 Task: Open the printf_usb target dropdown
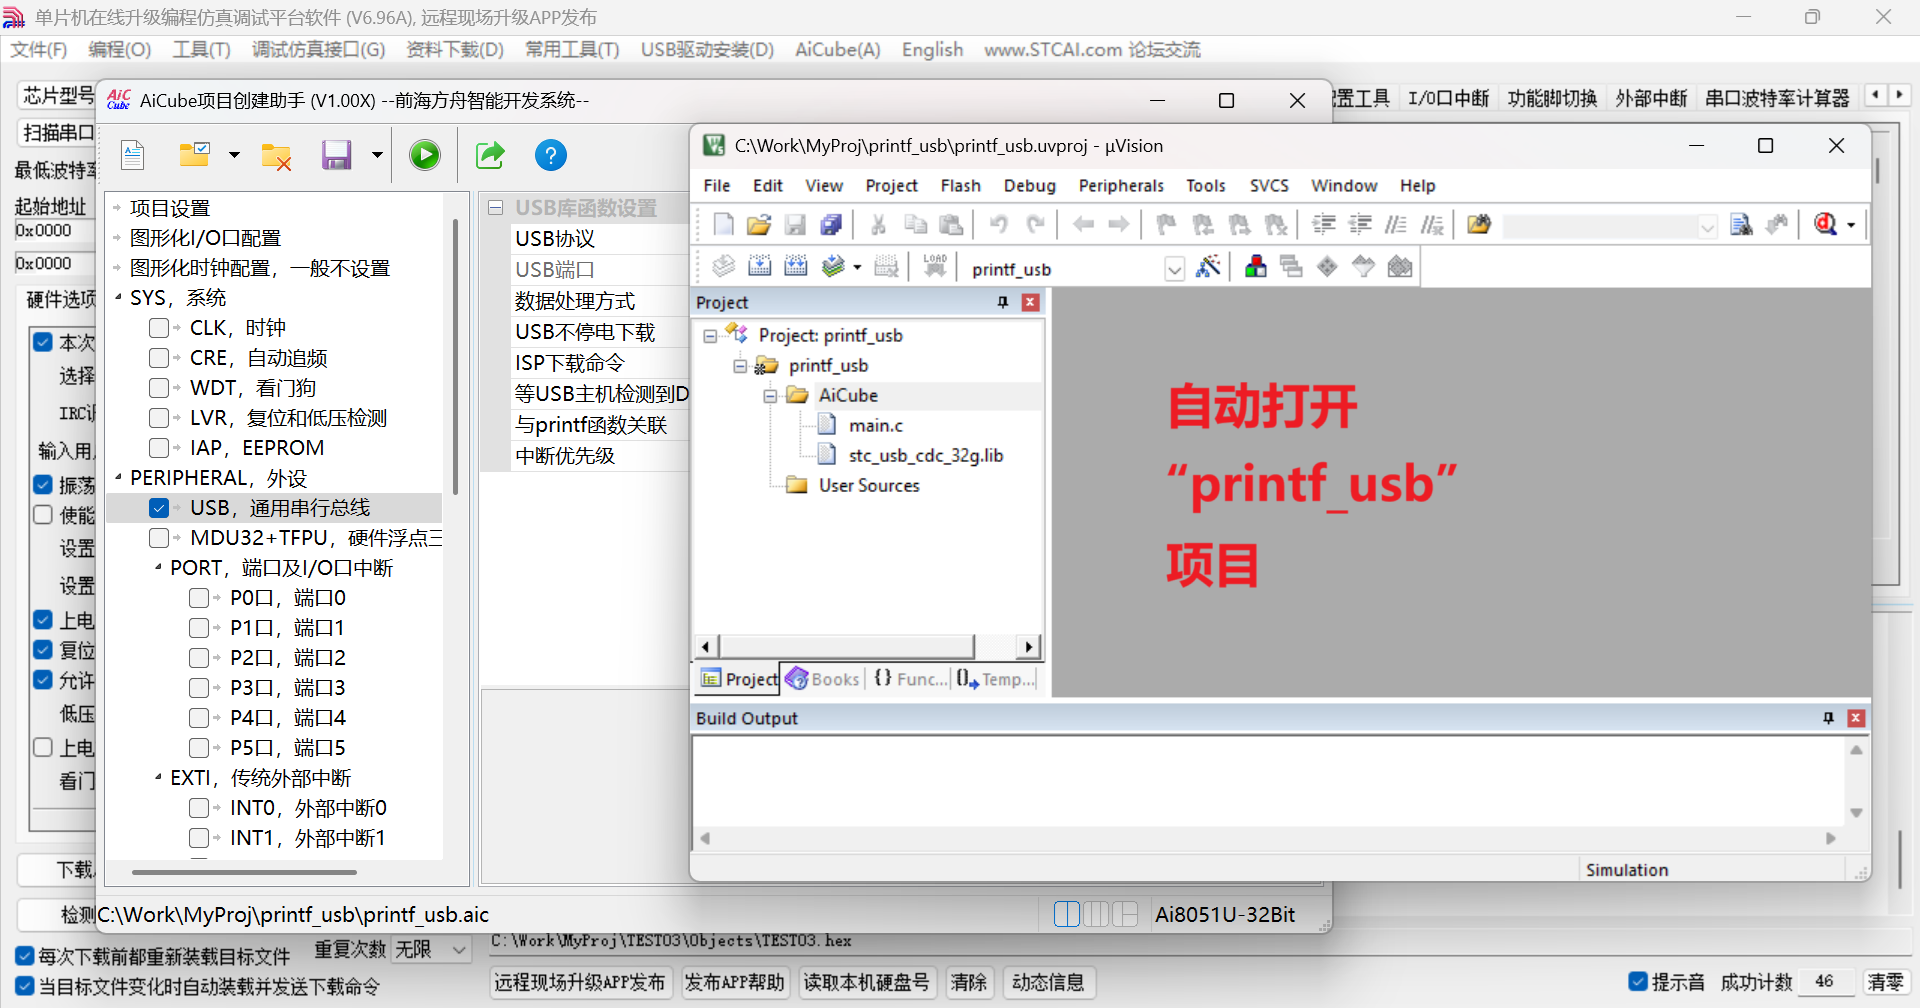point(1175,269)
